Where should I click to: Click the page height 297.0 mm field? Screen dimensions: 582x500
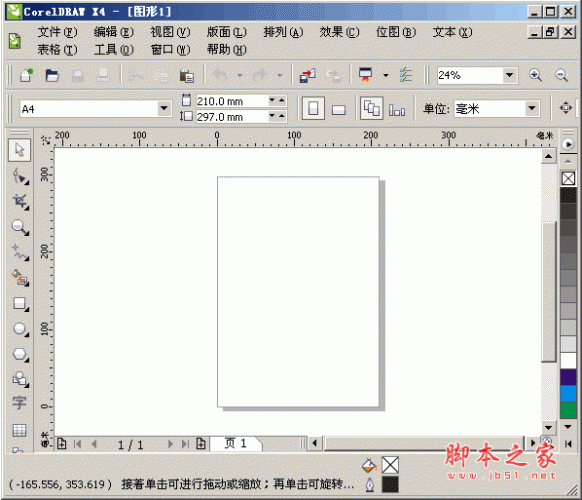(x=232, y=117)
